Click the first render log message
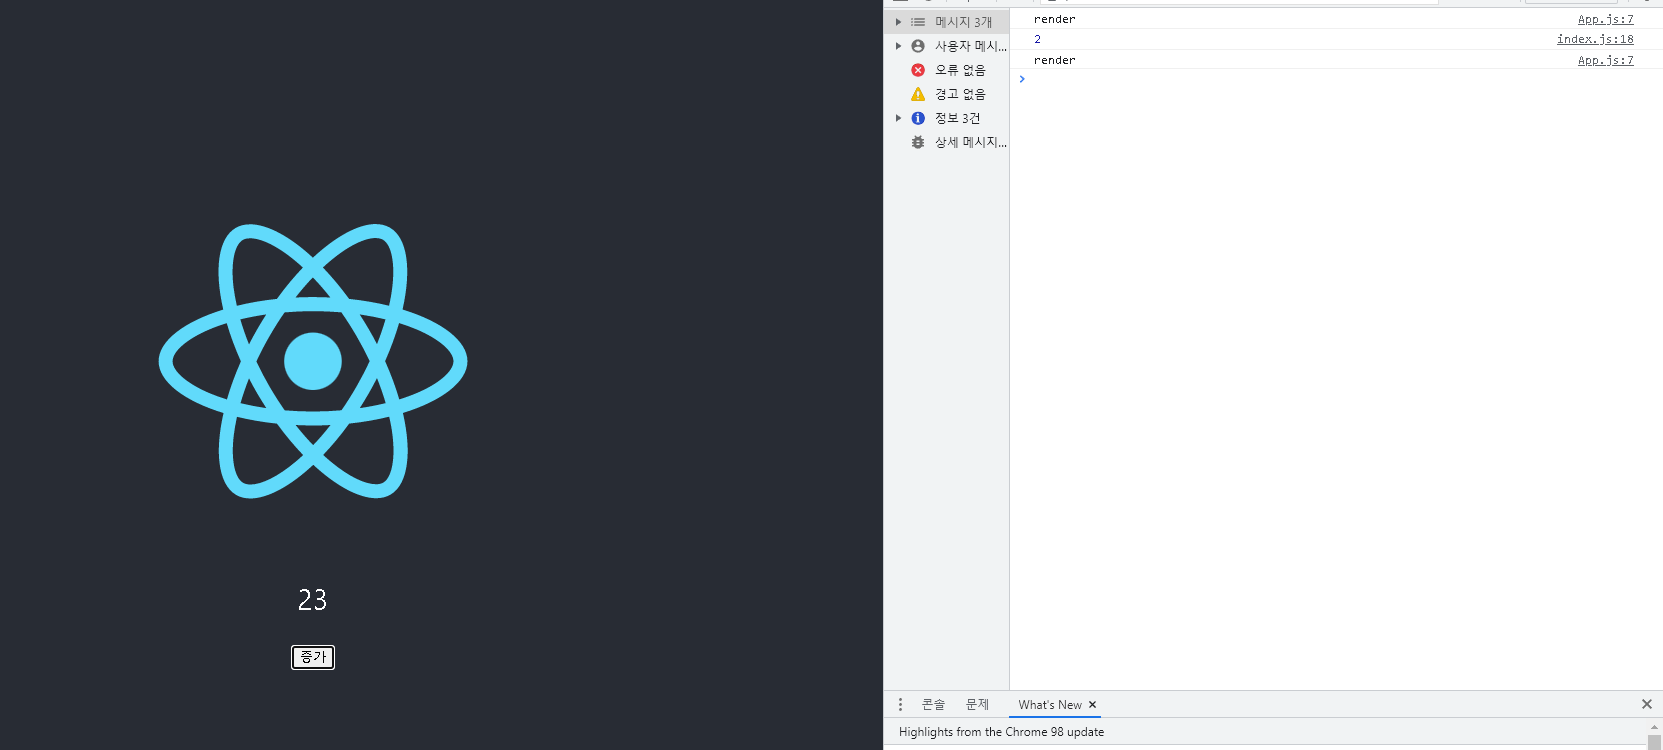Image resolution: width=1663 pixels, height=750 pixels. 1055,19
